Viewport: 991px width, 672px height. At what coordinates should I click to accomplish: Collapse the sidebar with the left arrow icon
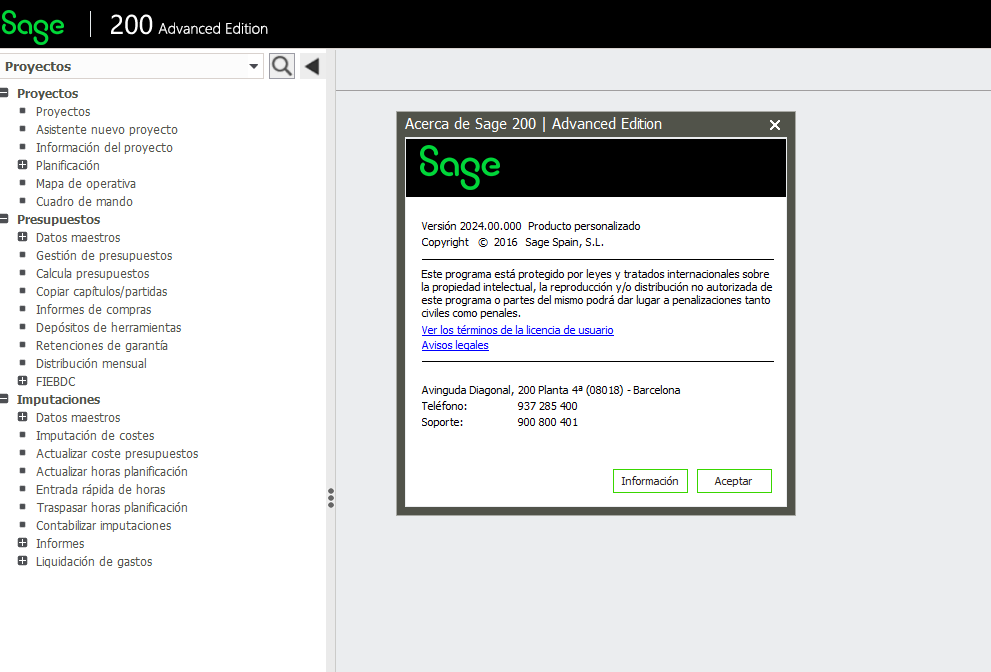312,66
